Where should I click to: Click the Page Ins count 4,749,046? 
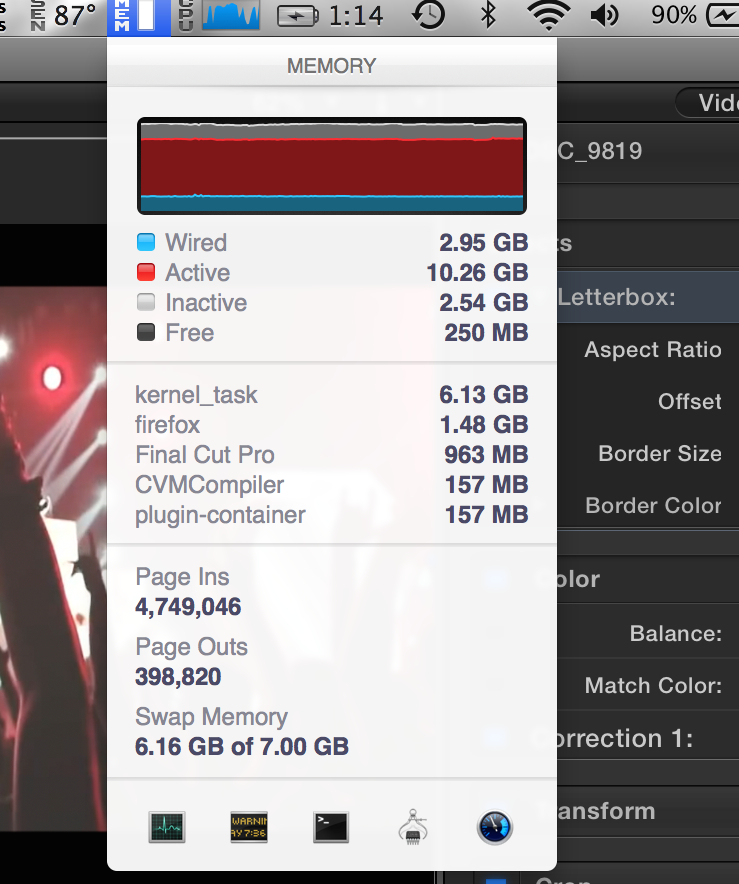(x=188, y=607)
